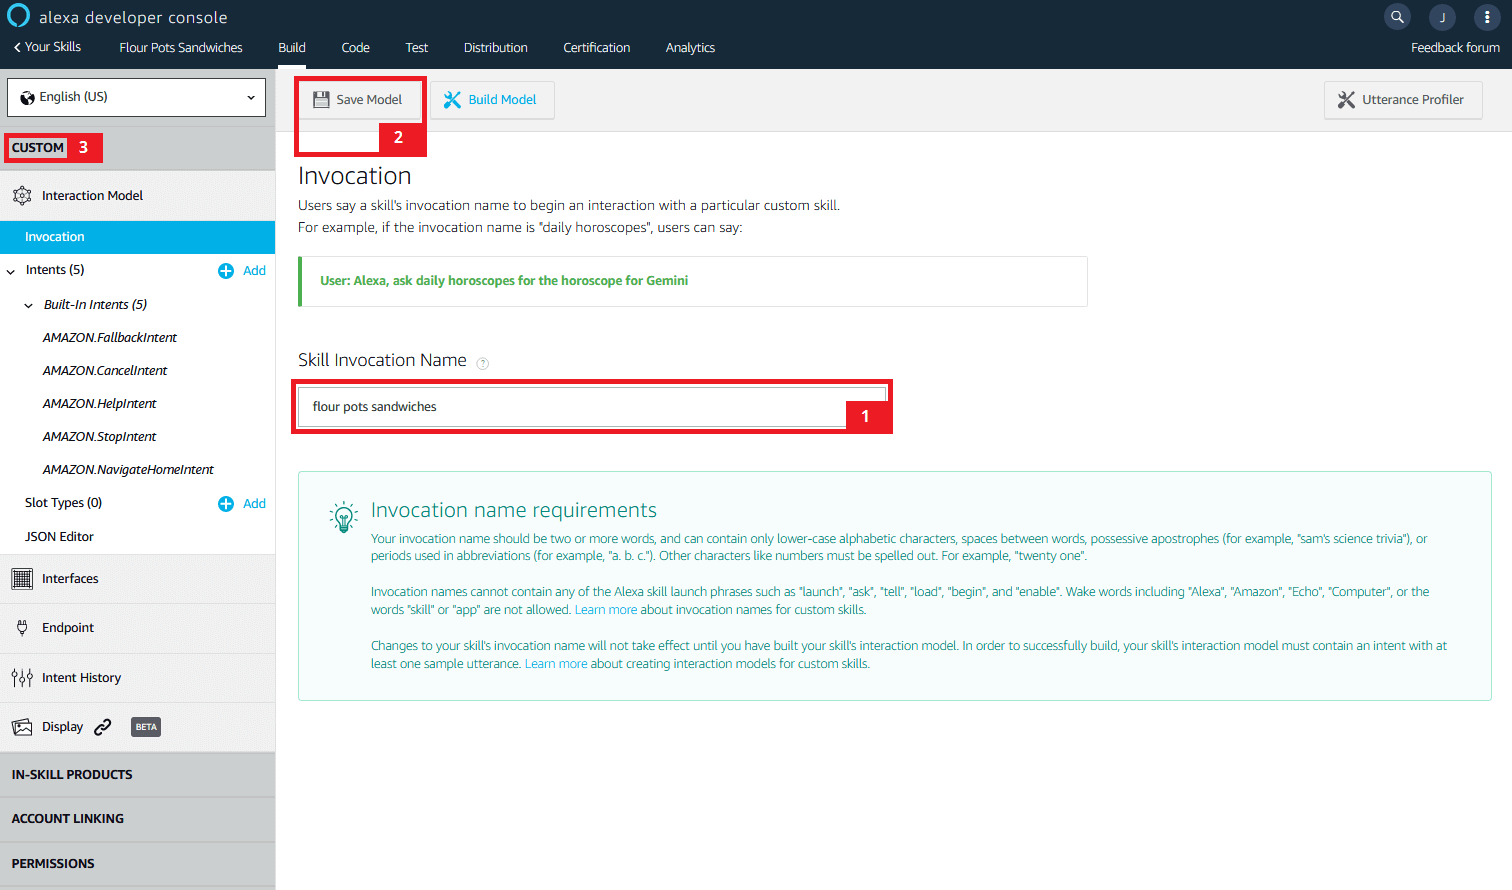Collapse the Intents (5) tree section
The height and width of the screenshot is (890, 1512).
click(11, 271)
